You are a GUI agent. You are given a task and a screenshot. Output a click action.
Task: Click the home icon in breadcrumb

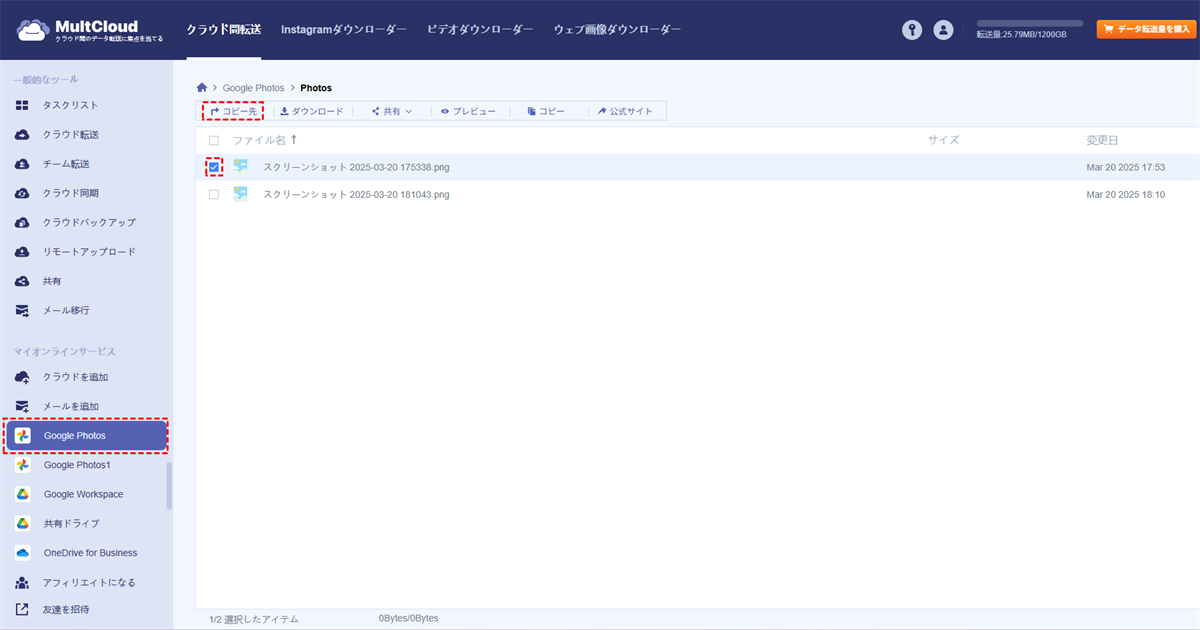(203, 88)
